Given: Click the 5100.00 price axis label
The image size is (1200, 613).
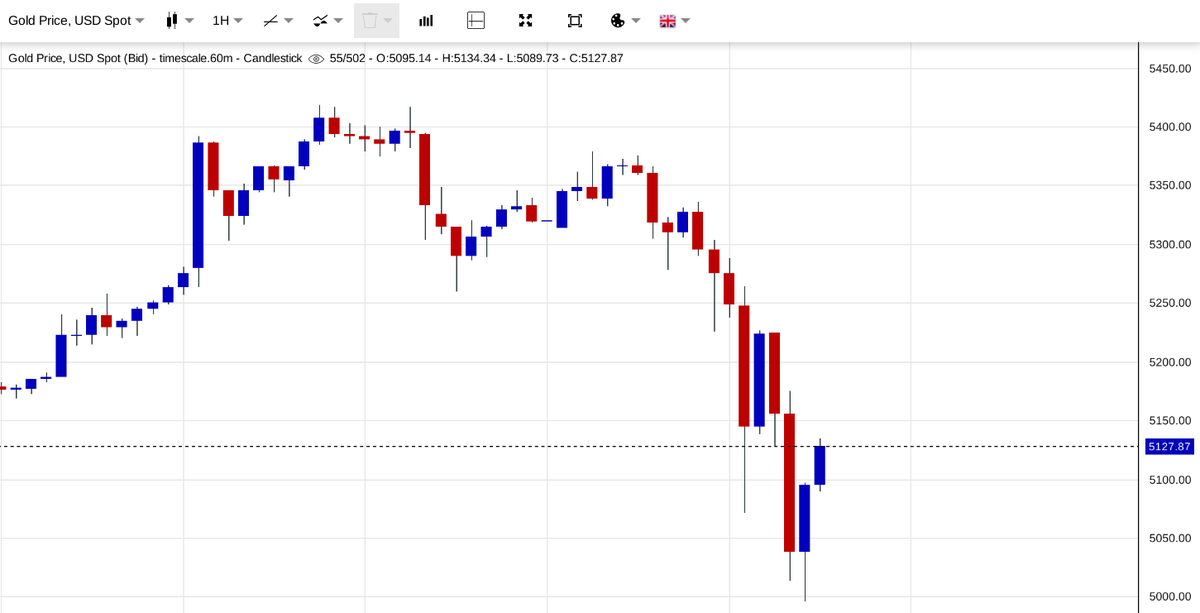Looking at the screenshot, I should [1170, 480].
